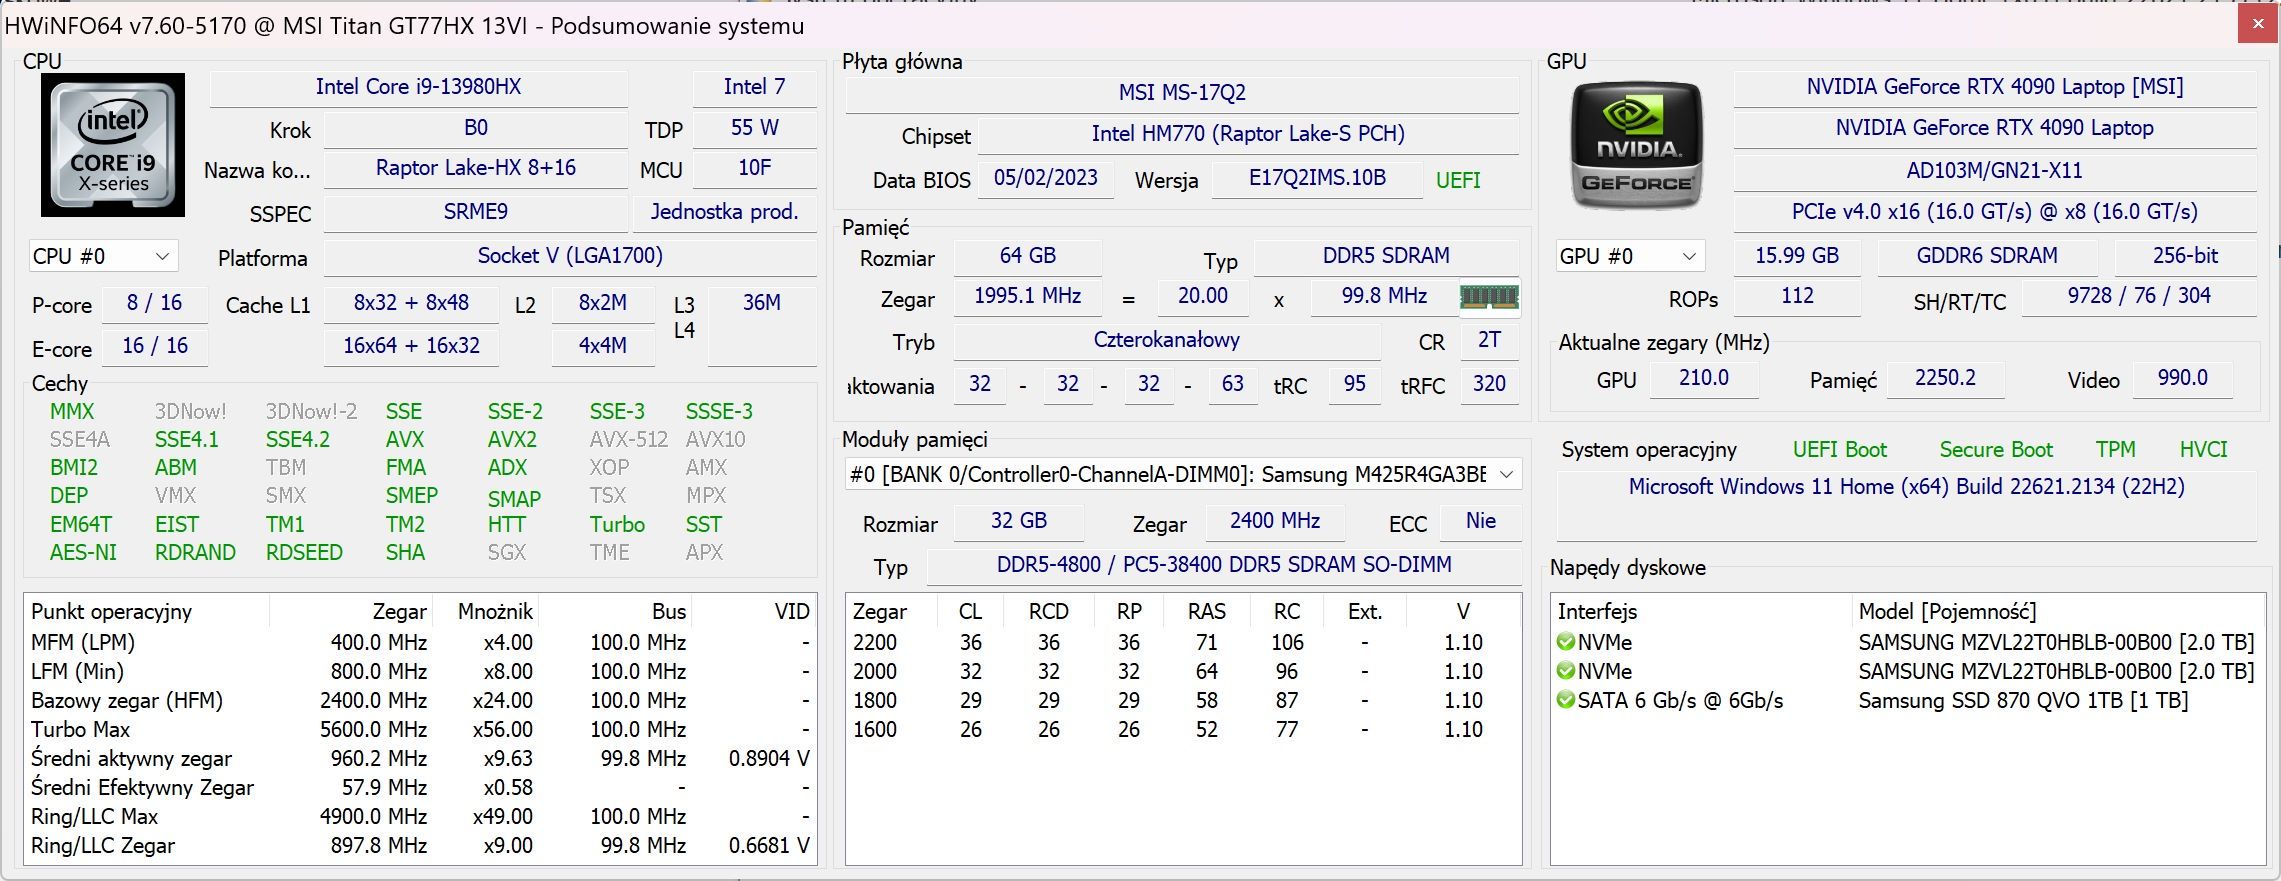The image size is (2281, 881).
Task: Click the 15.99 GB video memory value
Action: 1797,256
